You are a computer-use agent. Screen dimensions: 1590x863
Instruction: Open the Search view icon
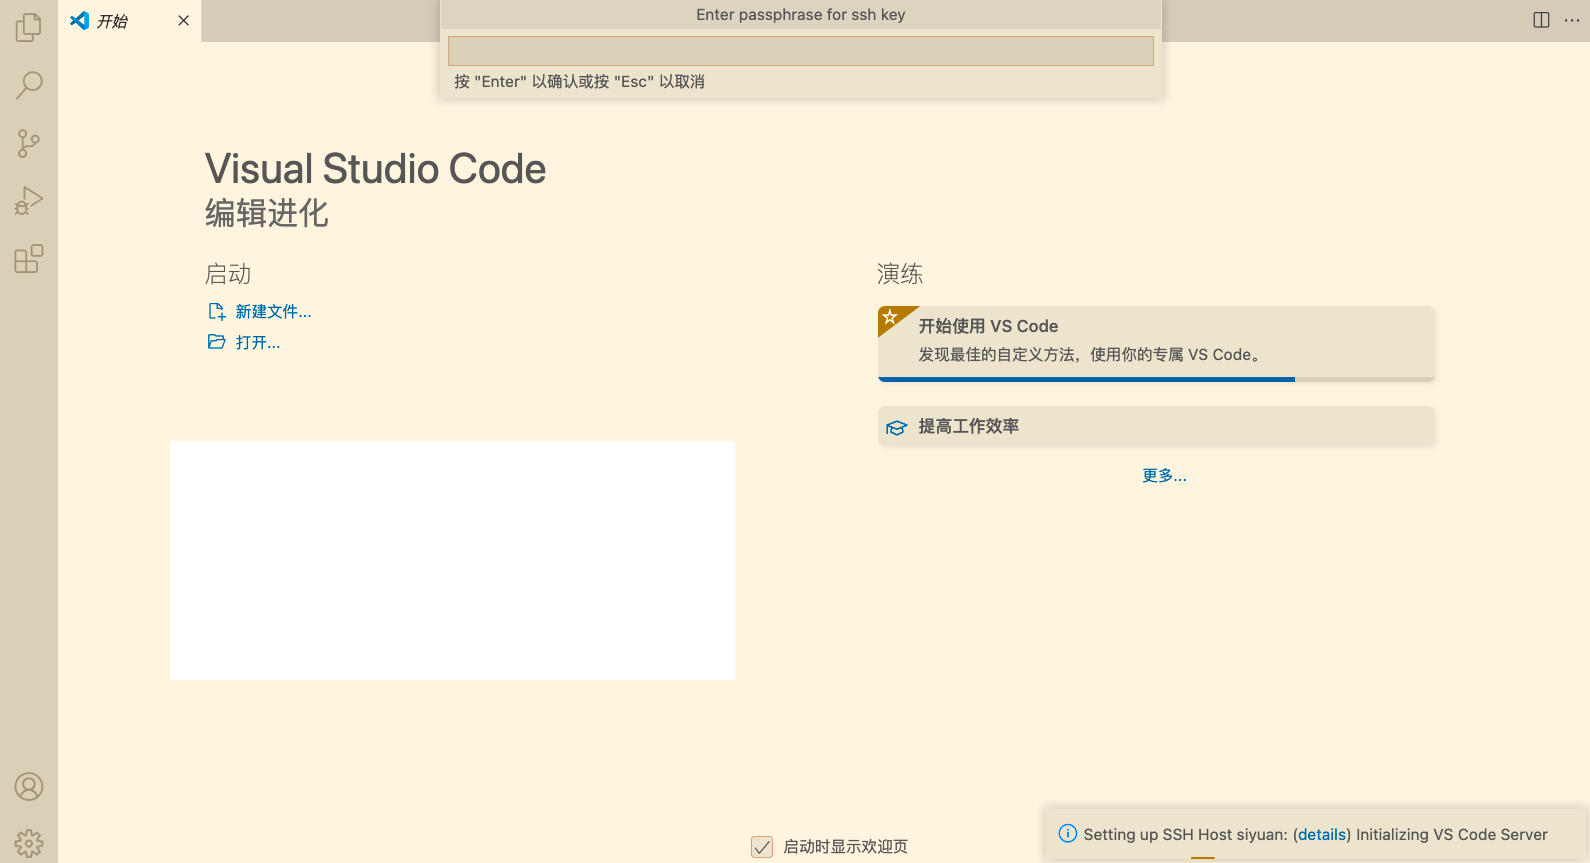(29, 85)
